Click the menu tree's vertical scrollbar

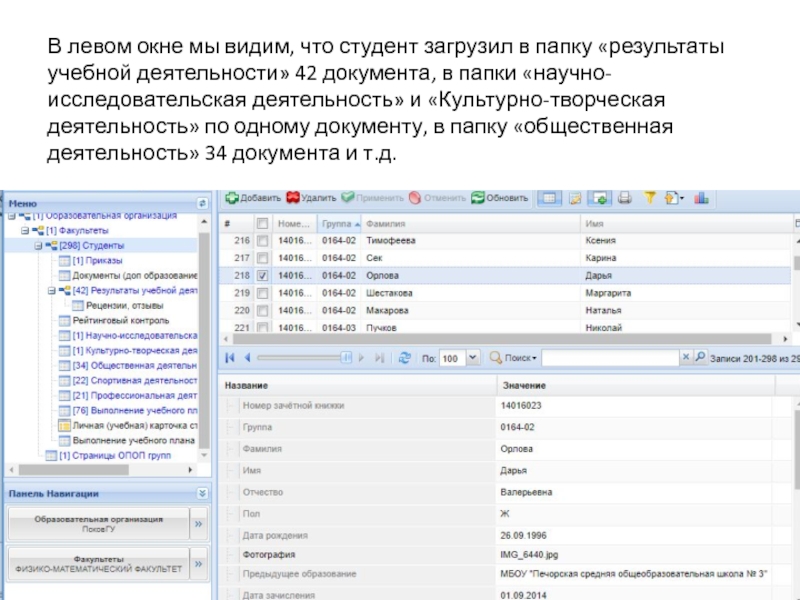click(x=204, y=338)
